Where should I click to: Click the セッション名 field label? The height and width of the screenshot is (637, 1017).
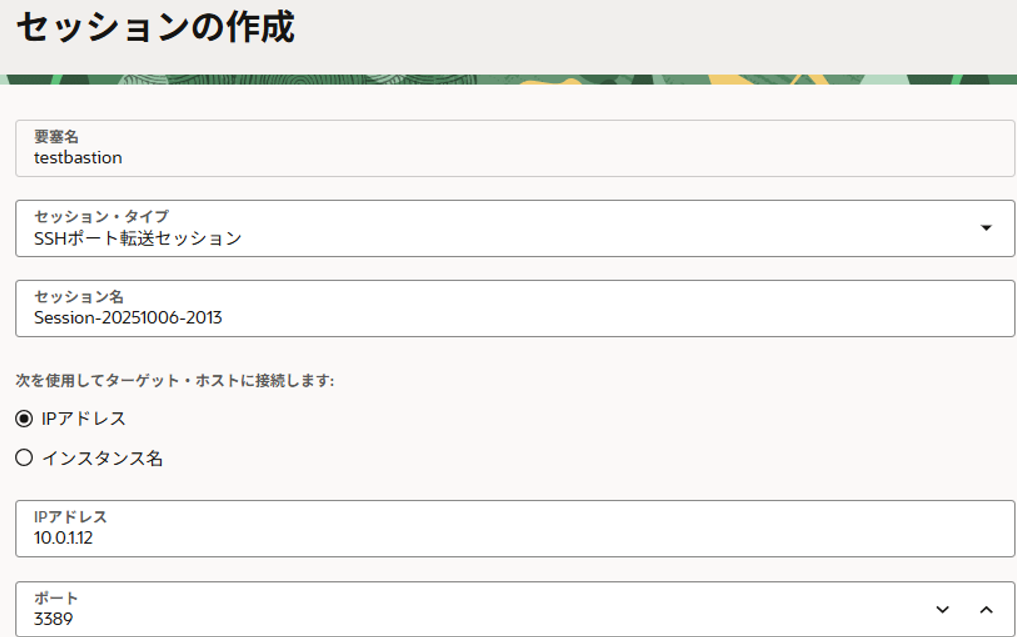[x=78, y=297]
